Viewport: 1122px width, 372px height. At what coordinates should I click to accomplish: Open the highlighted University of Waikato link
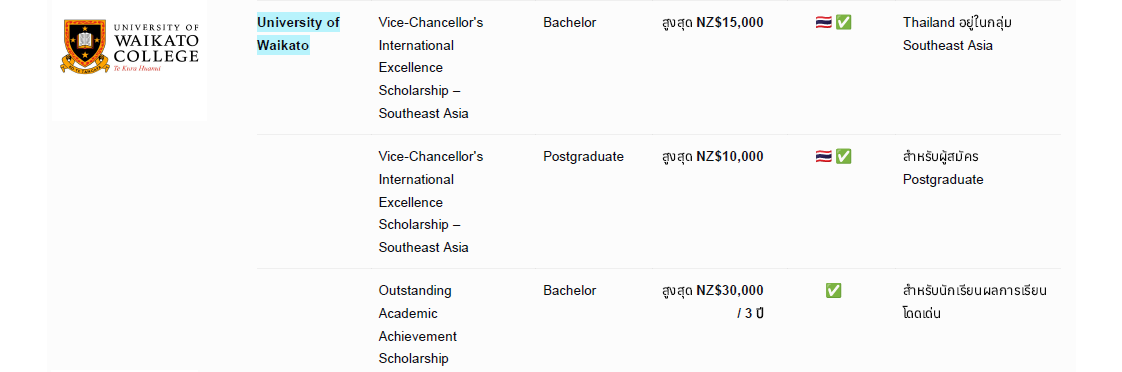click(x=298, y=34)
